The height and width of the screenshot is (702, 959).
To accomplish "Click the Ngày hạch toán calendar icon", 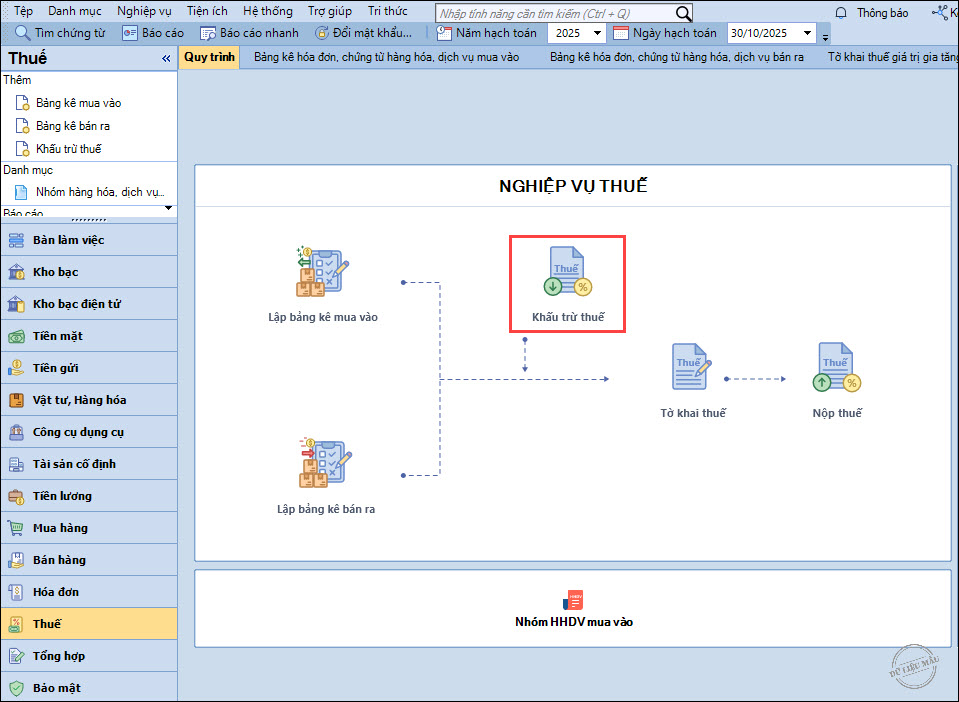I will click(x=621, y=33).
